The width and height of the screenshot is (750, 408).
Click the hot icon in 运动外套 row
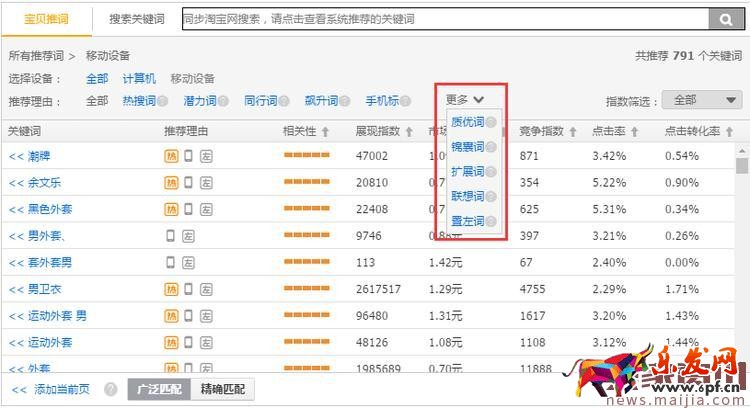[x=171, y=342]
